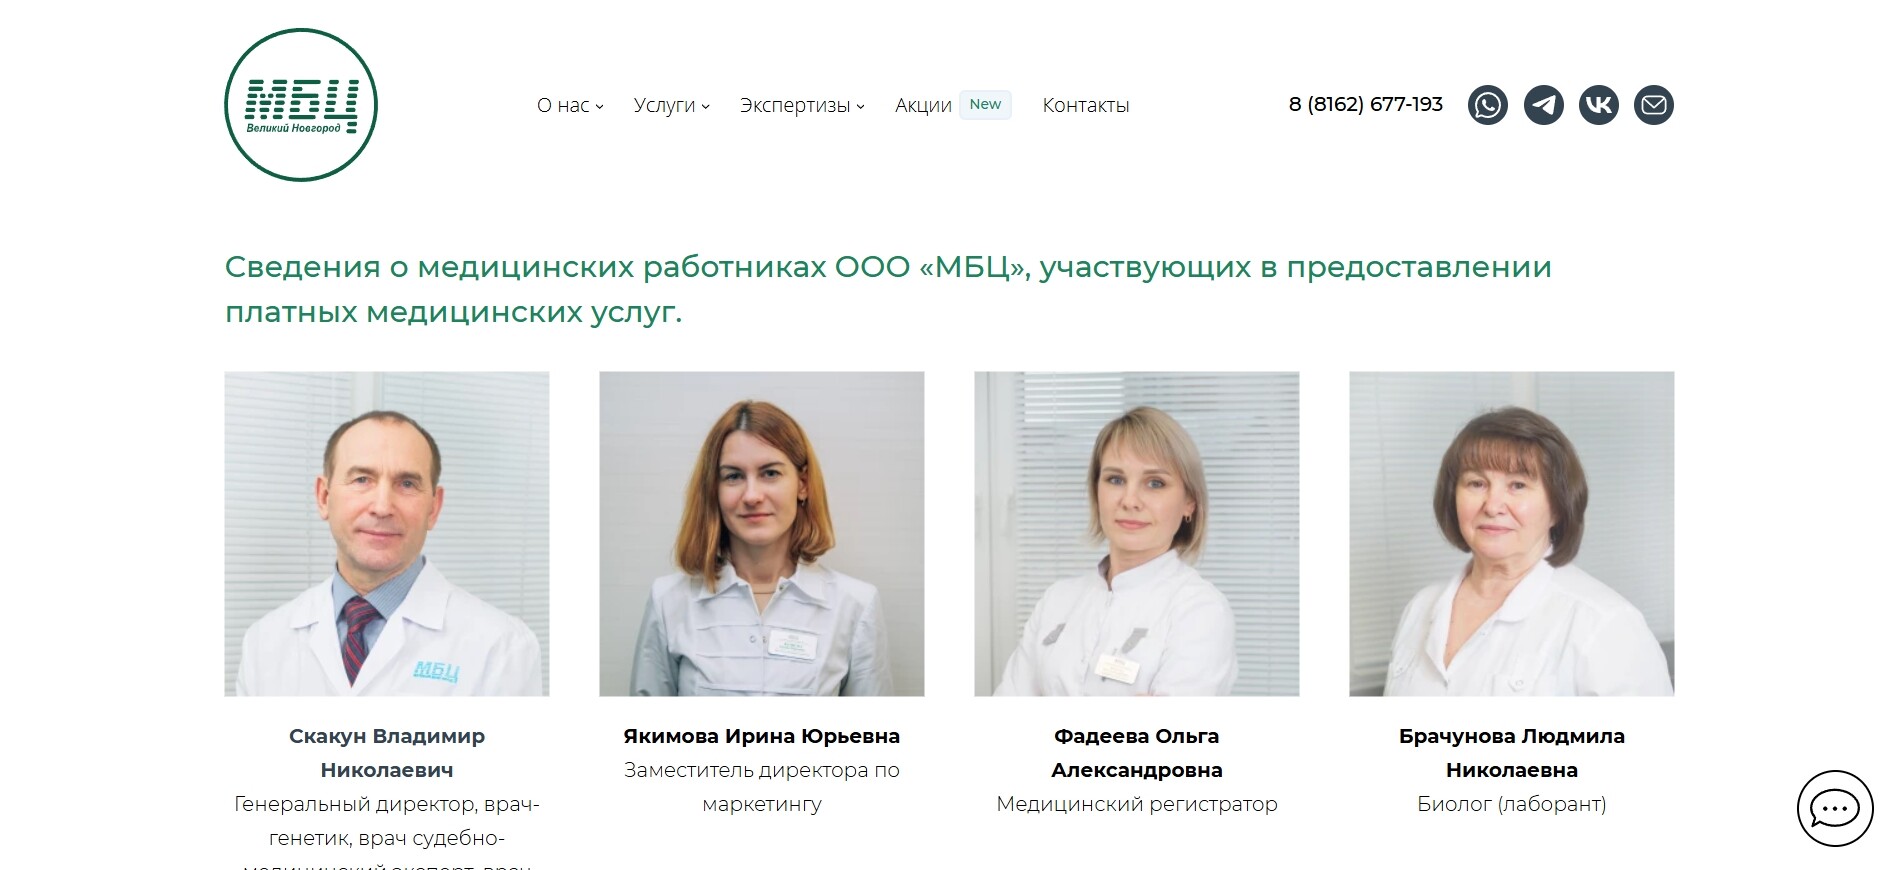Viewport: 1898px width, 870px height.
Task: Click the New badge beside Акции
Action: (985, 104)
